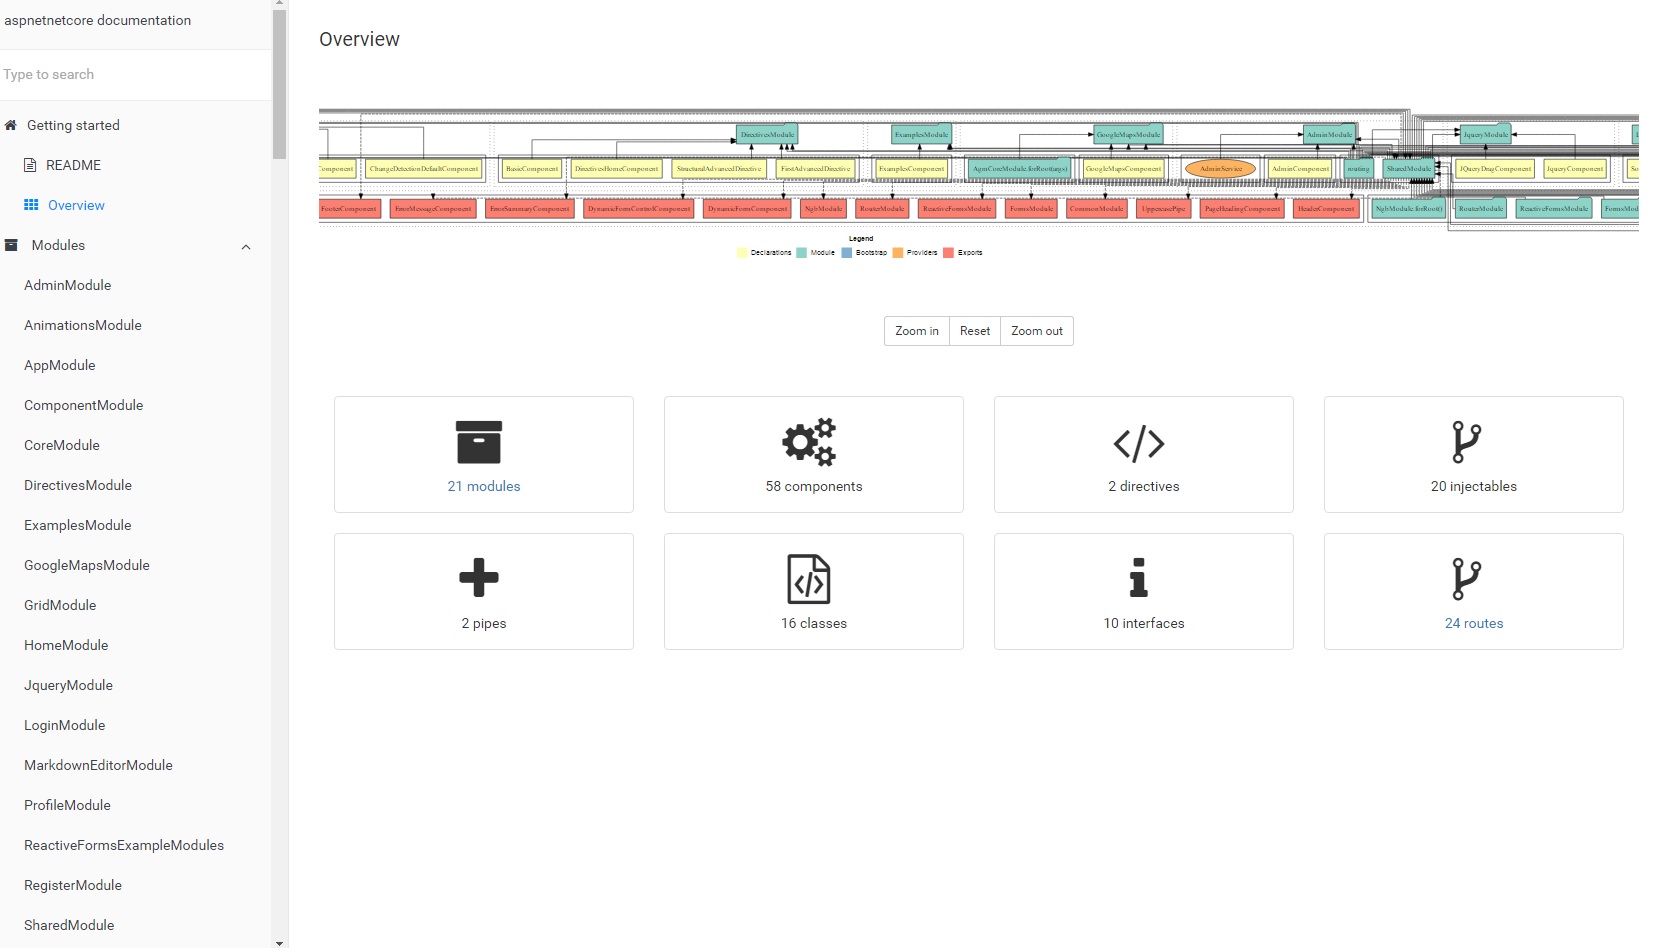Click the sidebar scrollbar down arrow
Viewport: 1666px width, 948px height.
tap(279, 942)
